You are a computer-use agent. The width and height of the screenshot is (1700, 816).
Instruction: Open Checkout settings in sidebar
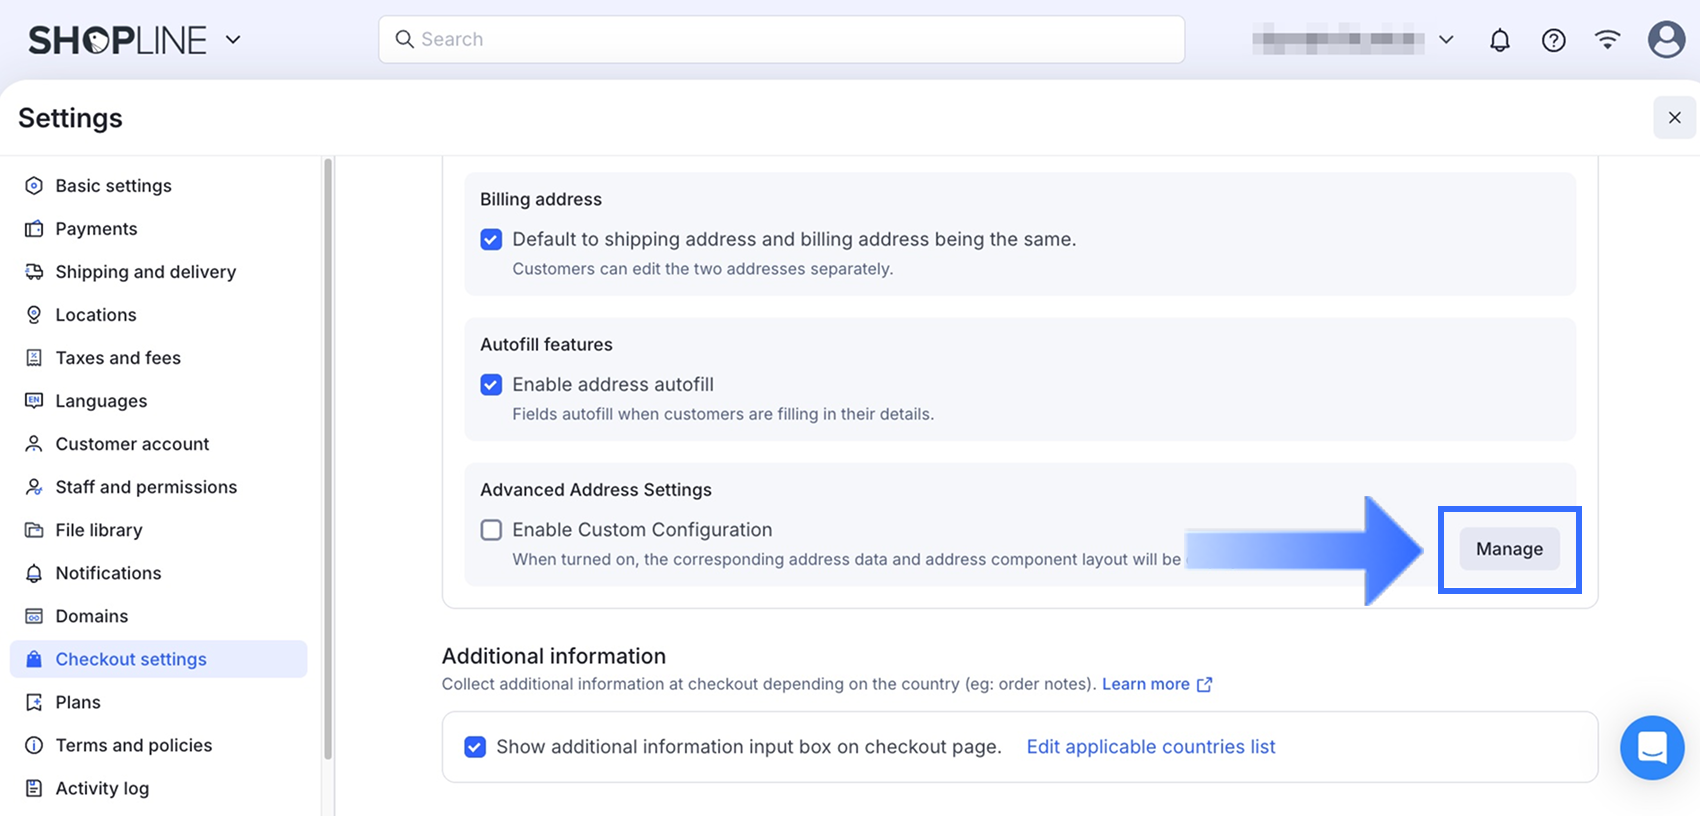tap(131, 659)
